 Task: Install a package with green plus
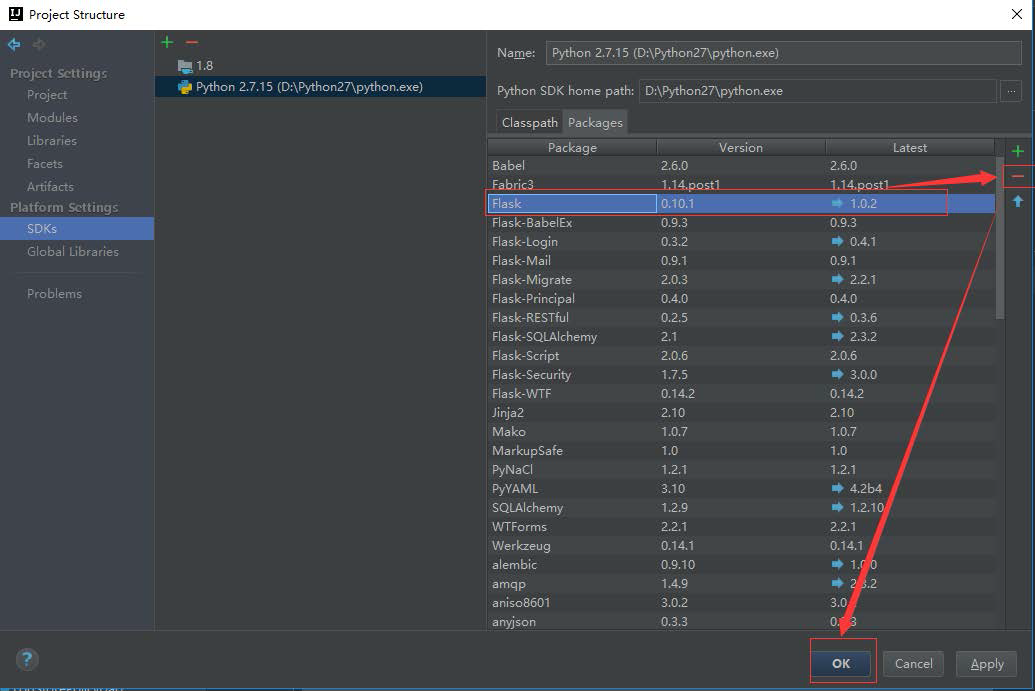[1018, 151]
